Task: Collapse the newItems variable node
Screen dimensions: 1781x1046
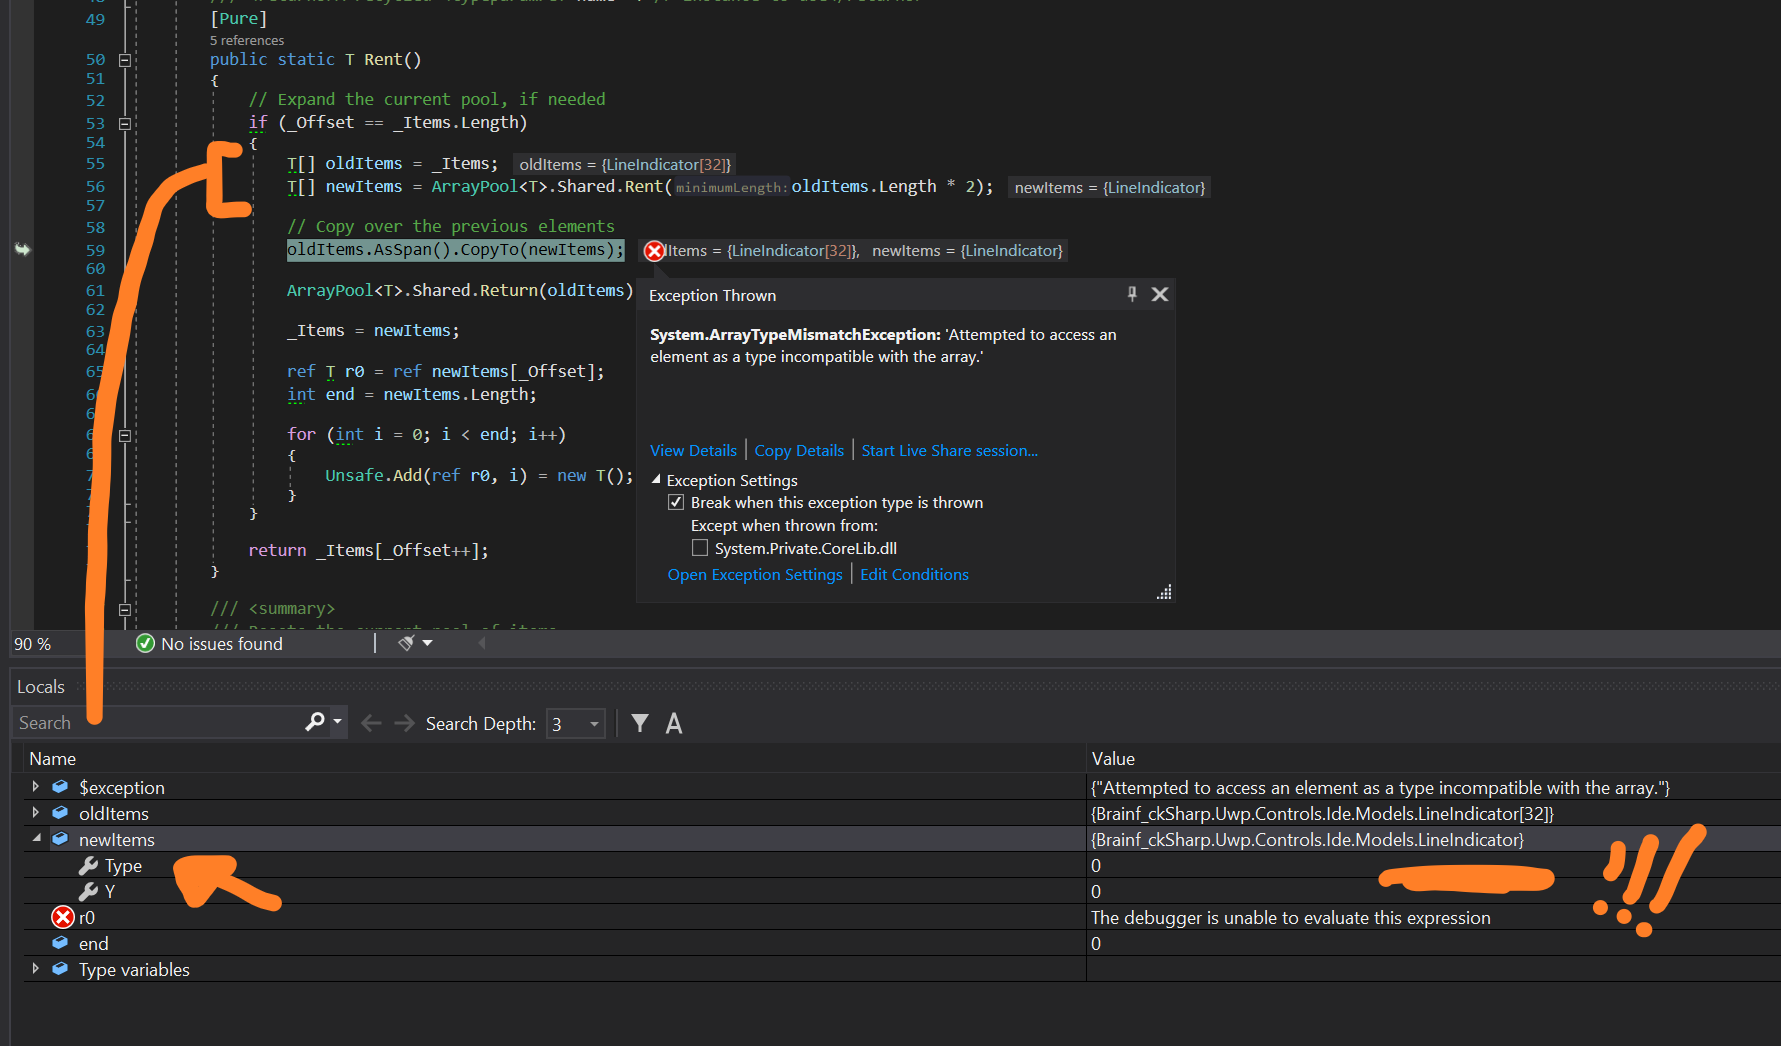Action: pos(36,839)
